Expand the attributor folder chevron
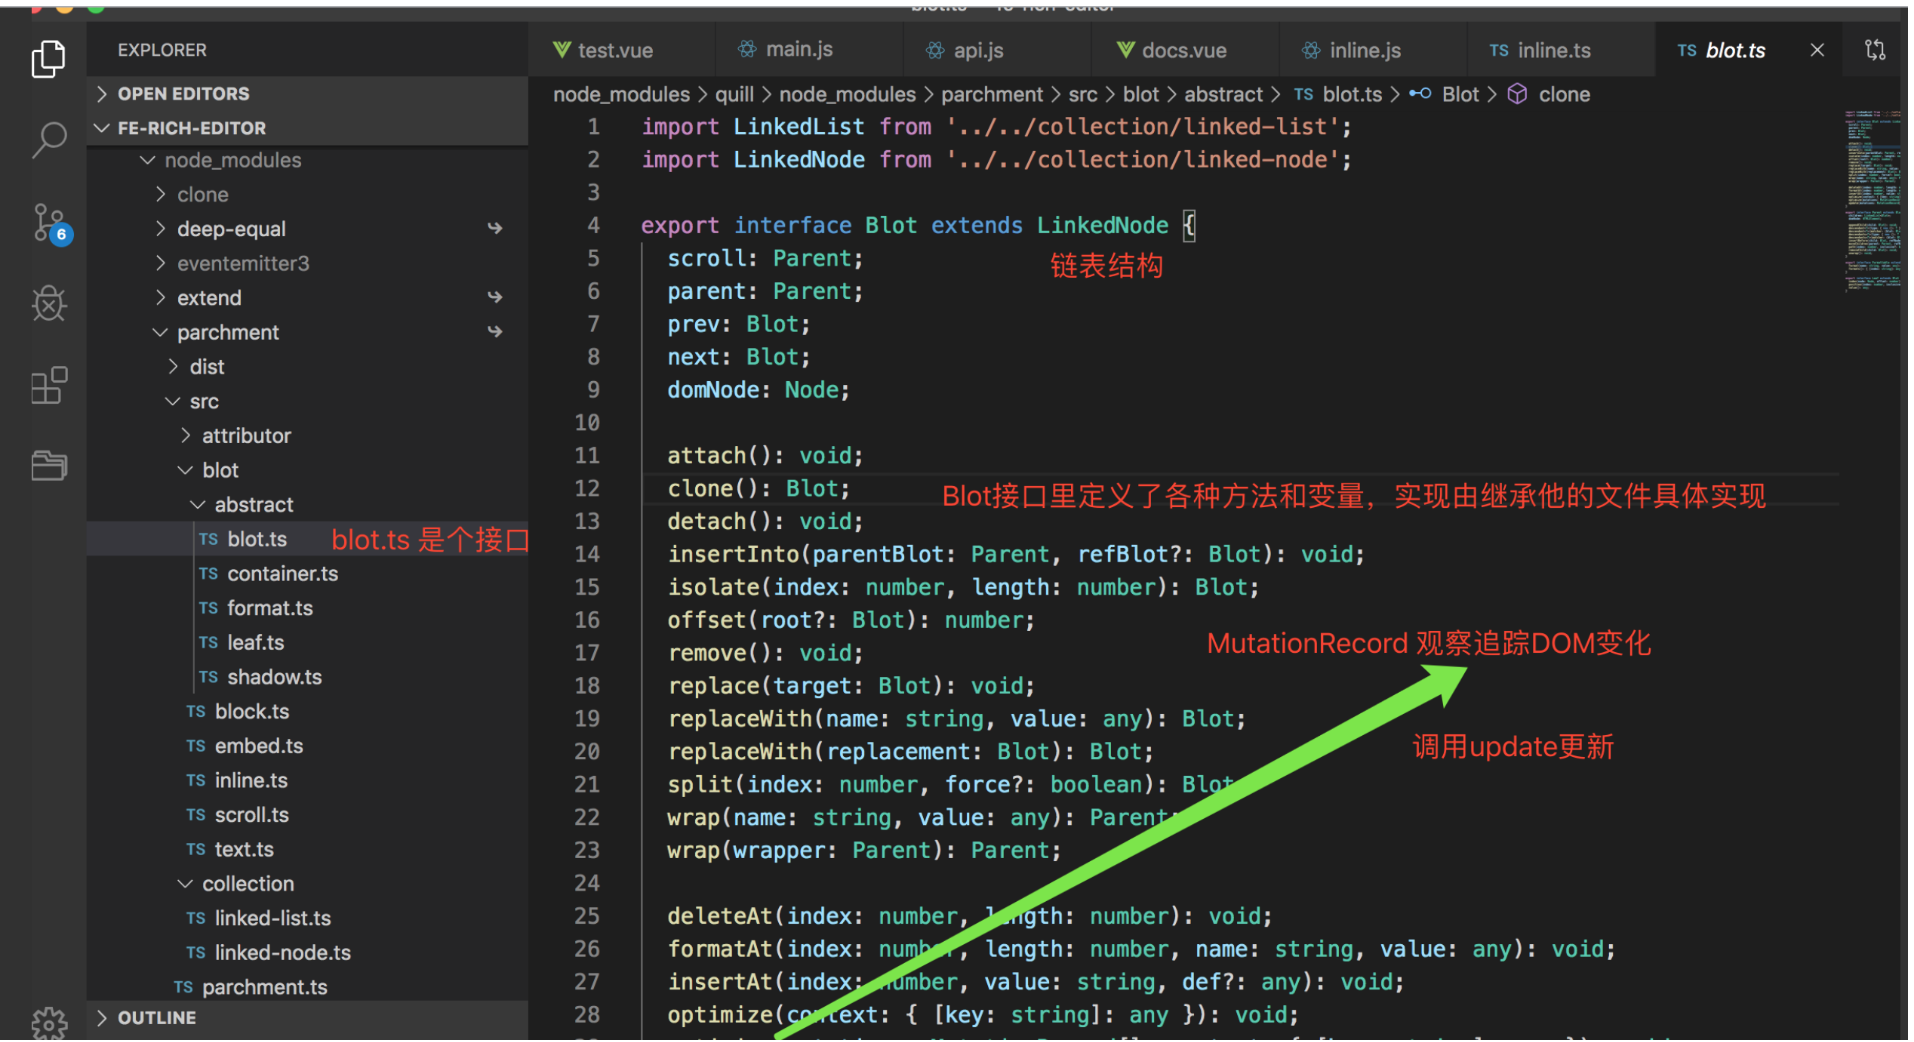The image size is (1914, 1042). click(x=185, y=436)
